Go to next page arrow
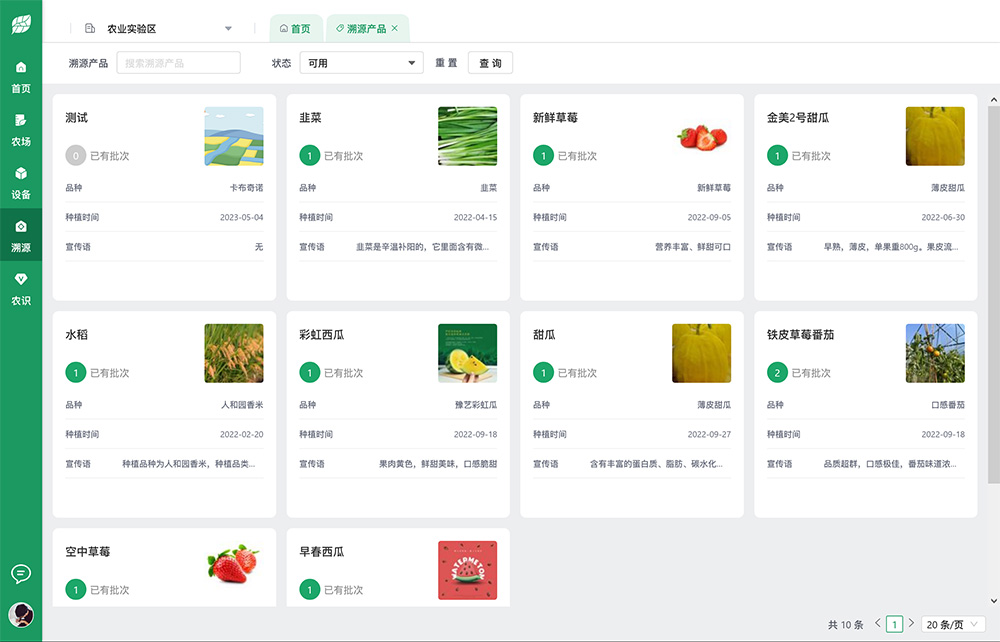1000x642 pixels. coord(911,623)
